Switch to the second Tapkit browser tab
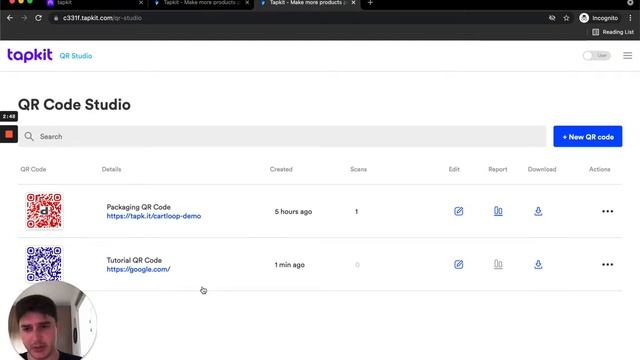Viewport: 640px width, 360px height. pos(200,3)
